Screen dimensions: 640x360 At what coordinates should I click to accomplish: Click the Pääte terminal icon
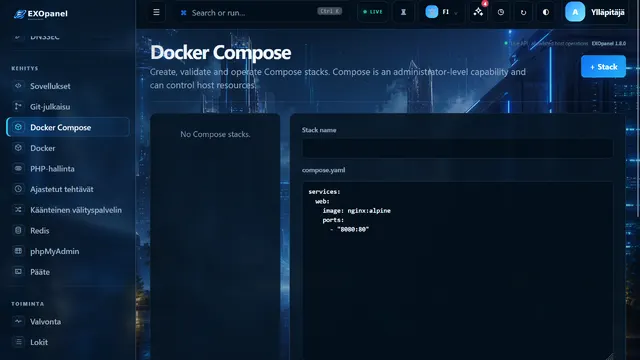pyautogui.click(x=18, y=271)
